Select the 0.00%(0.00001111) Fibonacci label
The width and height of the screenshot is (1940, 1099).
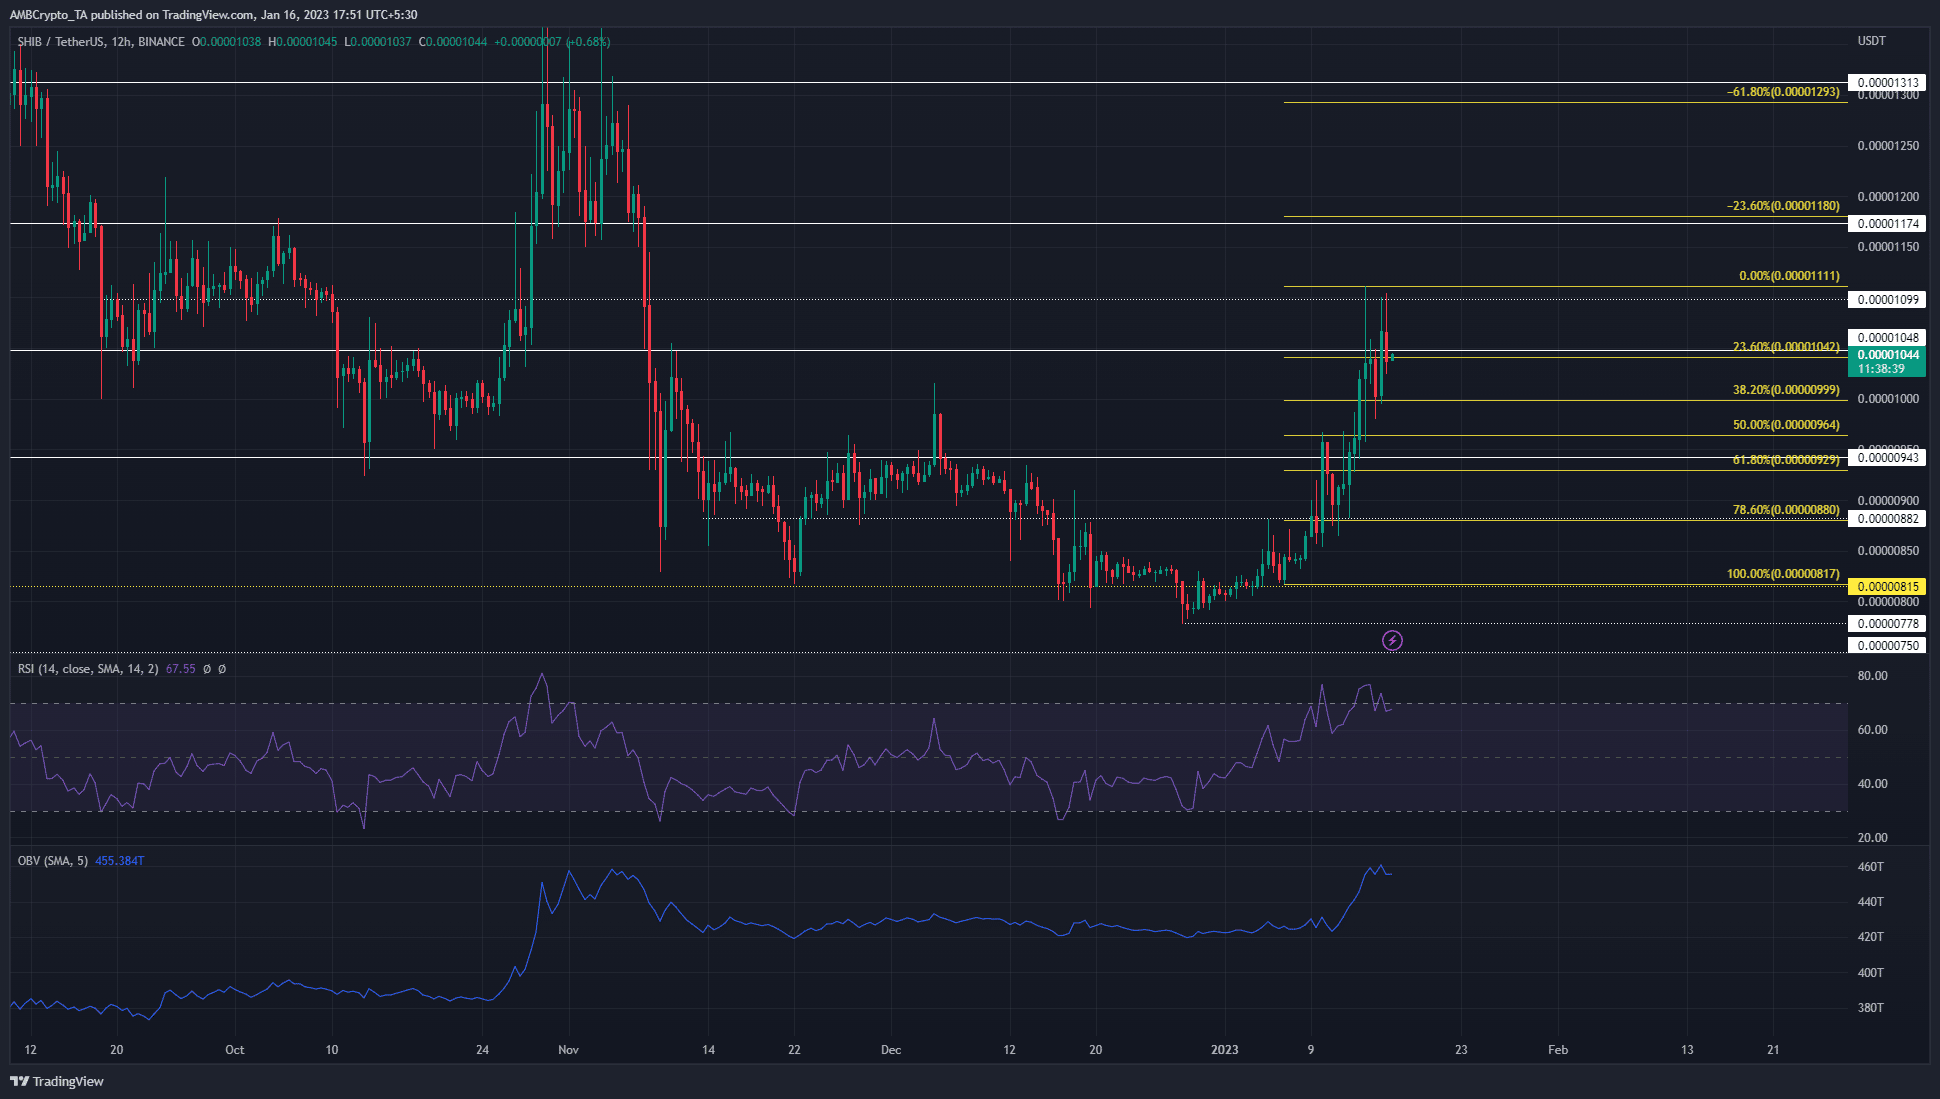pos(1789,276)
